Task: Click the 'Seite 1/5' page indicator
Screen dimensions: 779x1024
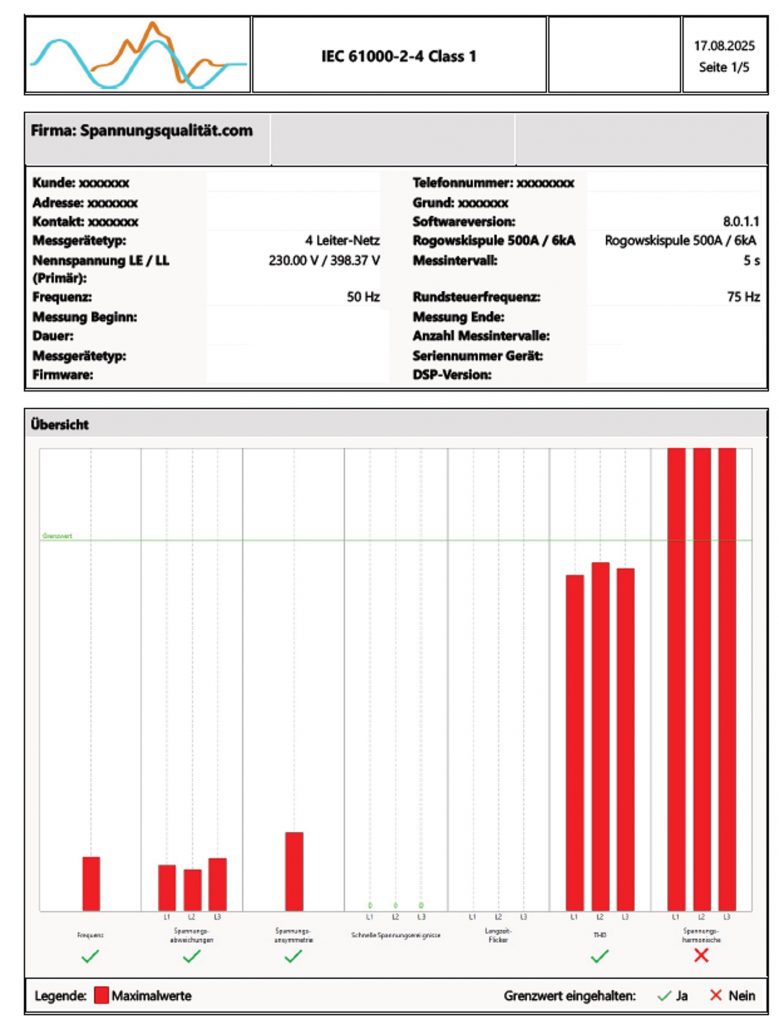Action: click(x=724, y=67)
